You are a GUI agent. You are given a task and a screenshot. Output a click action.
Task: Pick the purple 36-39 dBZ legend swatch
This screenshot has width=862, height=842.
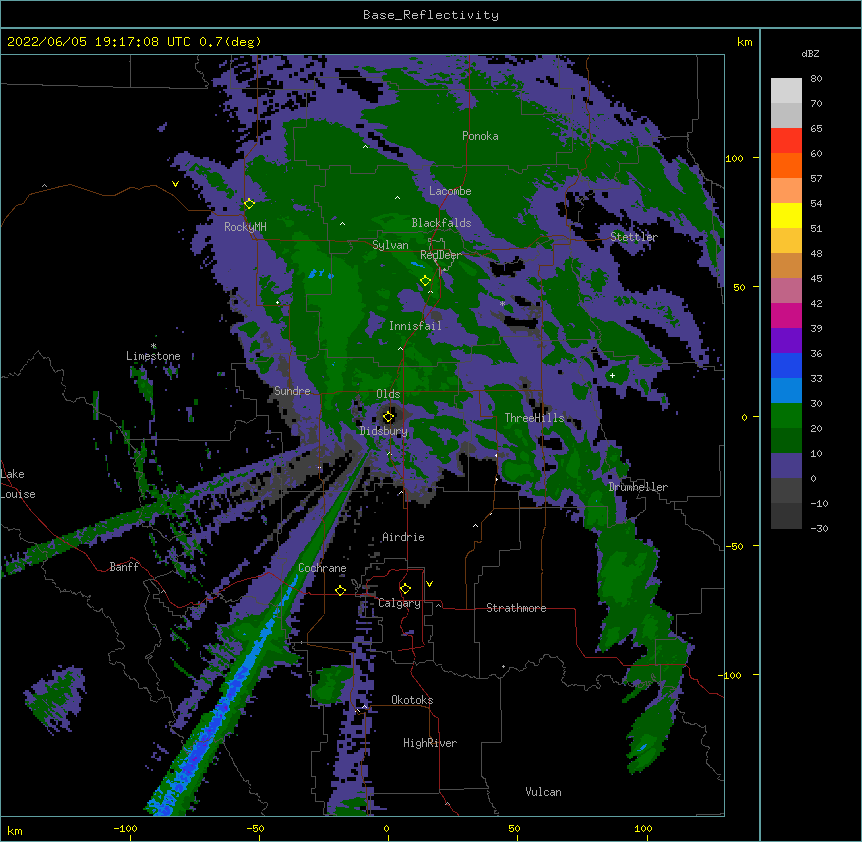pyautogui.click(x=786, y=341)
